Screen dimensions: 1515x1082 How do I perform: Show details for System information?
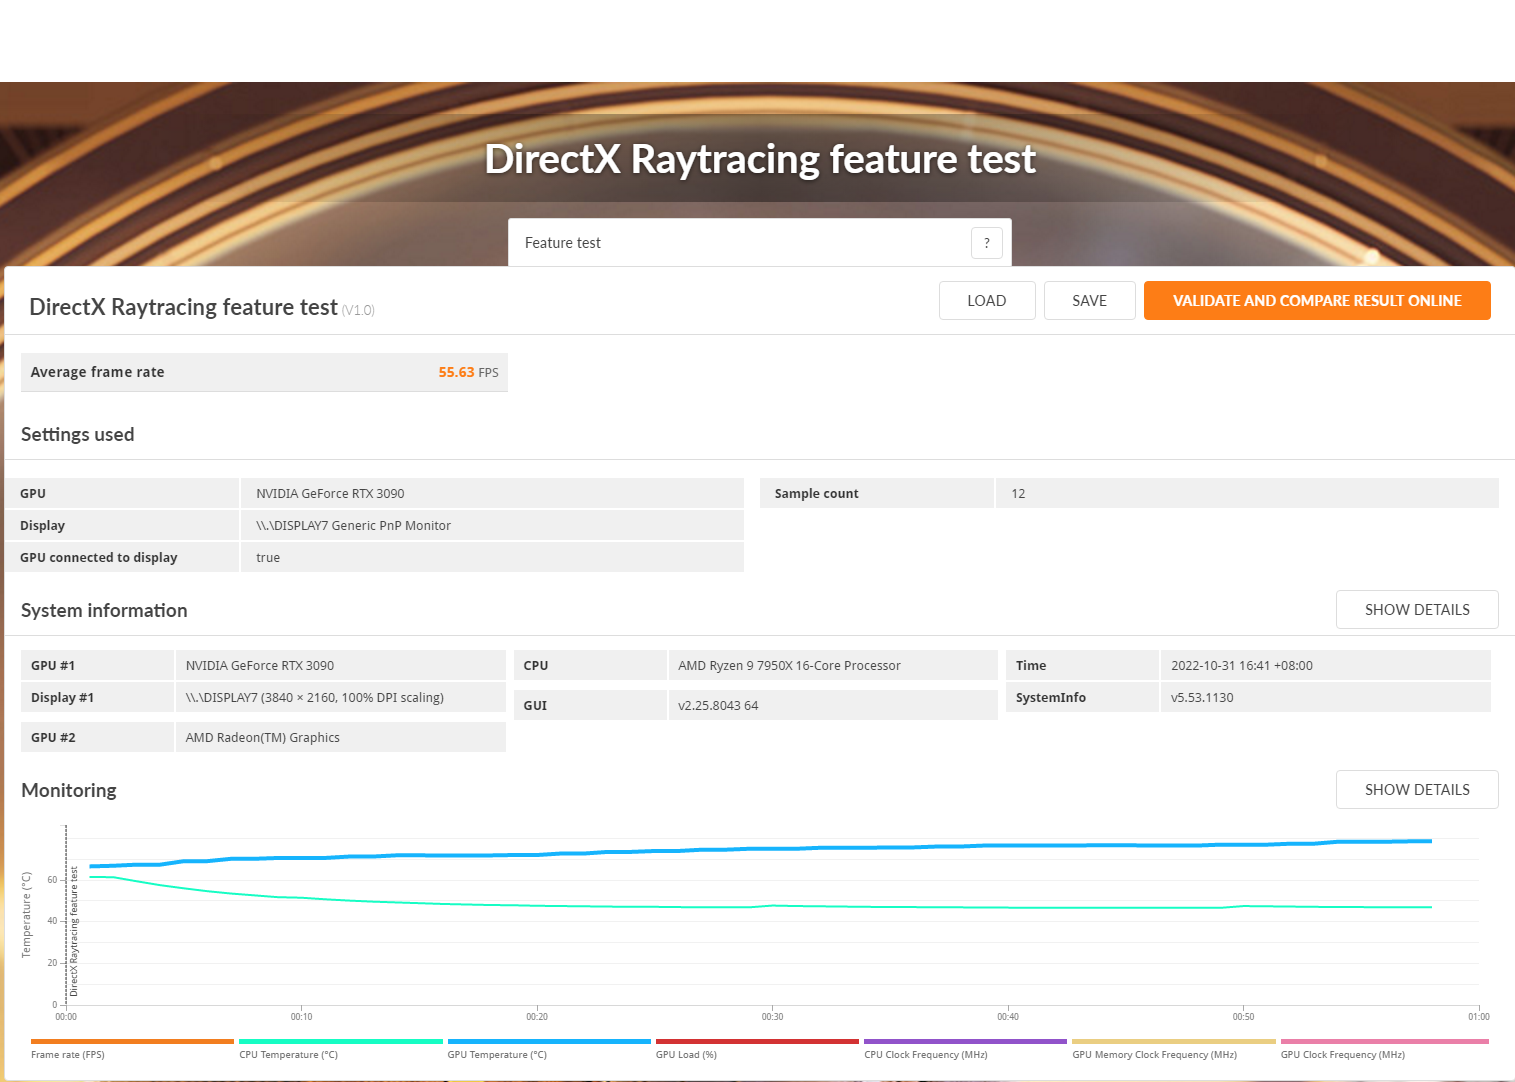point(1417,610)
